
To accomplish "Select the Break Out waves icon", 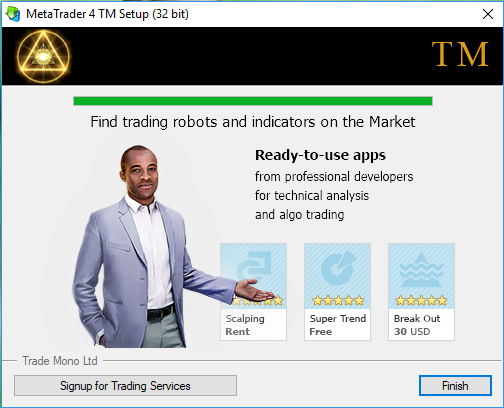I will (x=421, y=270).
